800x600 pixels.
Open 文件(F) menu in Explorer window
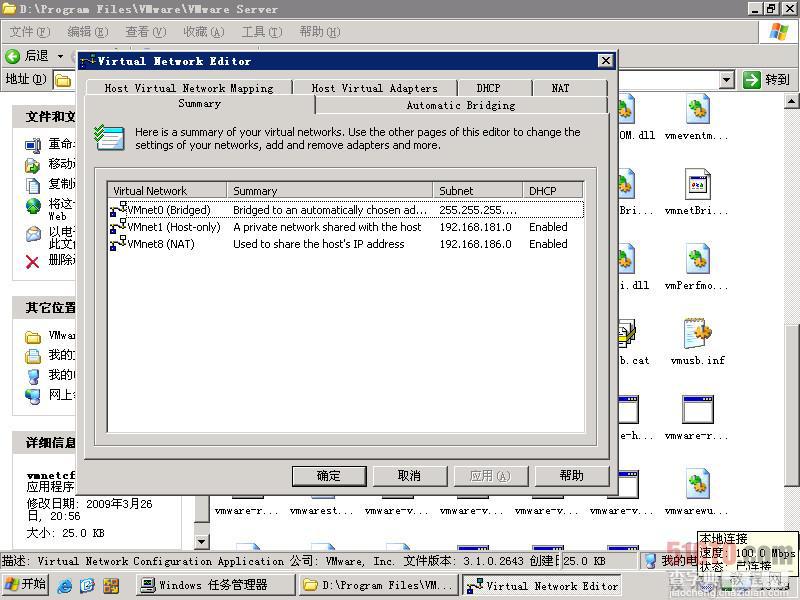pos(30,32)
